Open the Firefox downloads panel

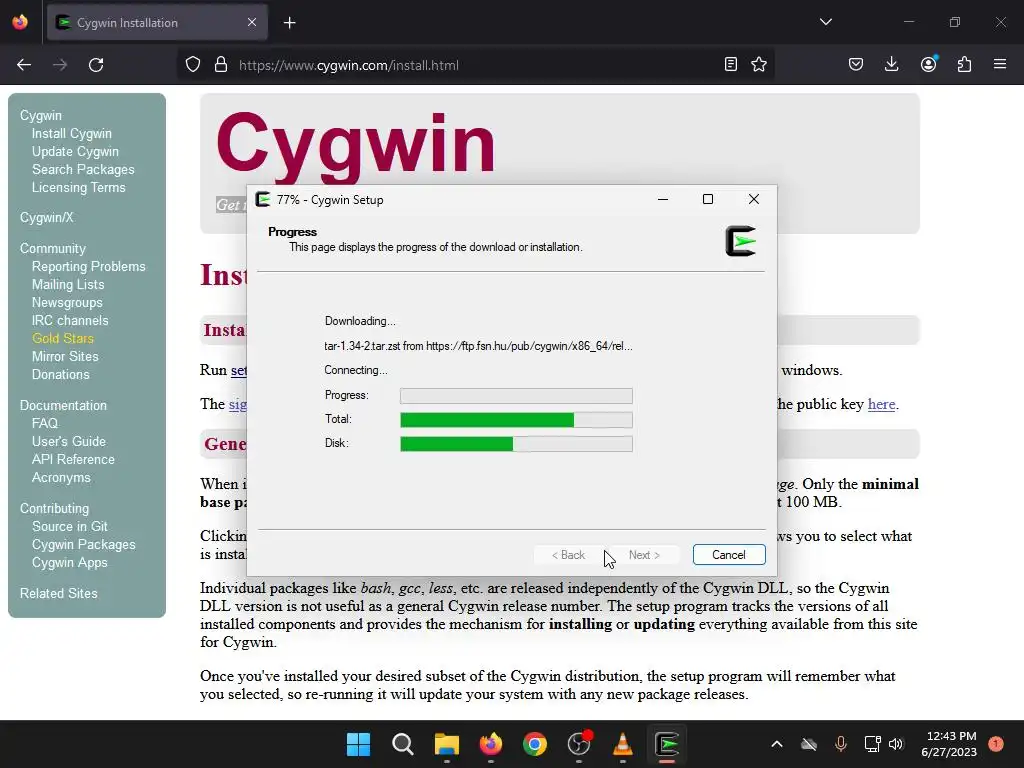891,64
